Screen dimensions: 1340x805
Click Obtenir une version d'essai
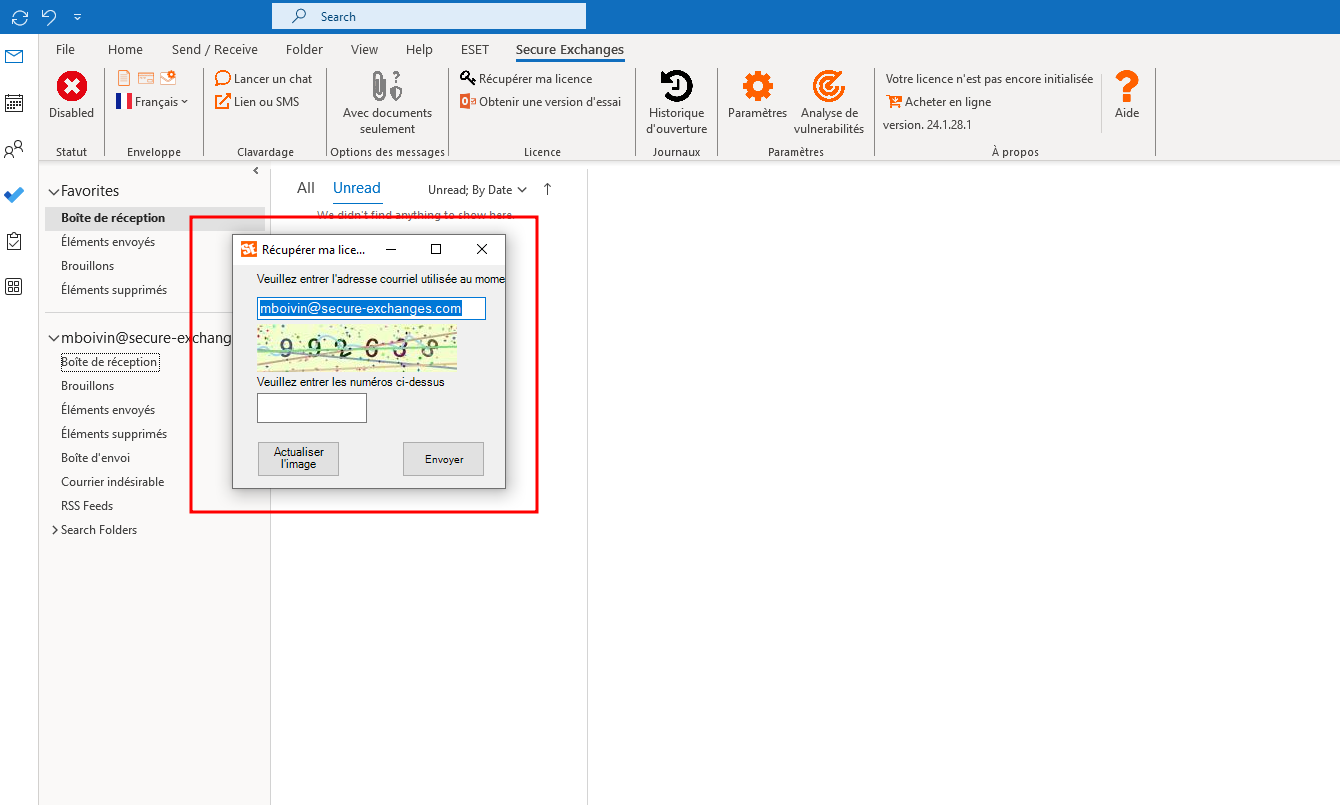(540, 101)
